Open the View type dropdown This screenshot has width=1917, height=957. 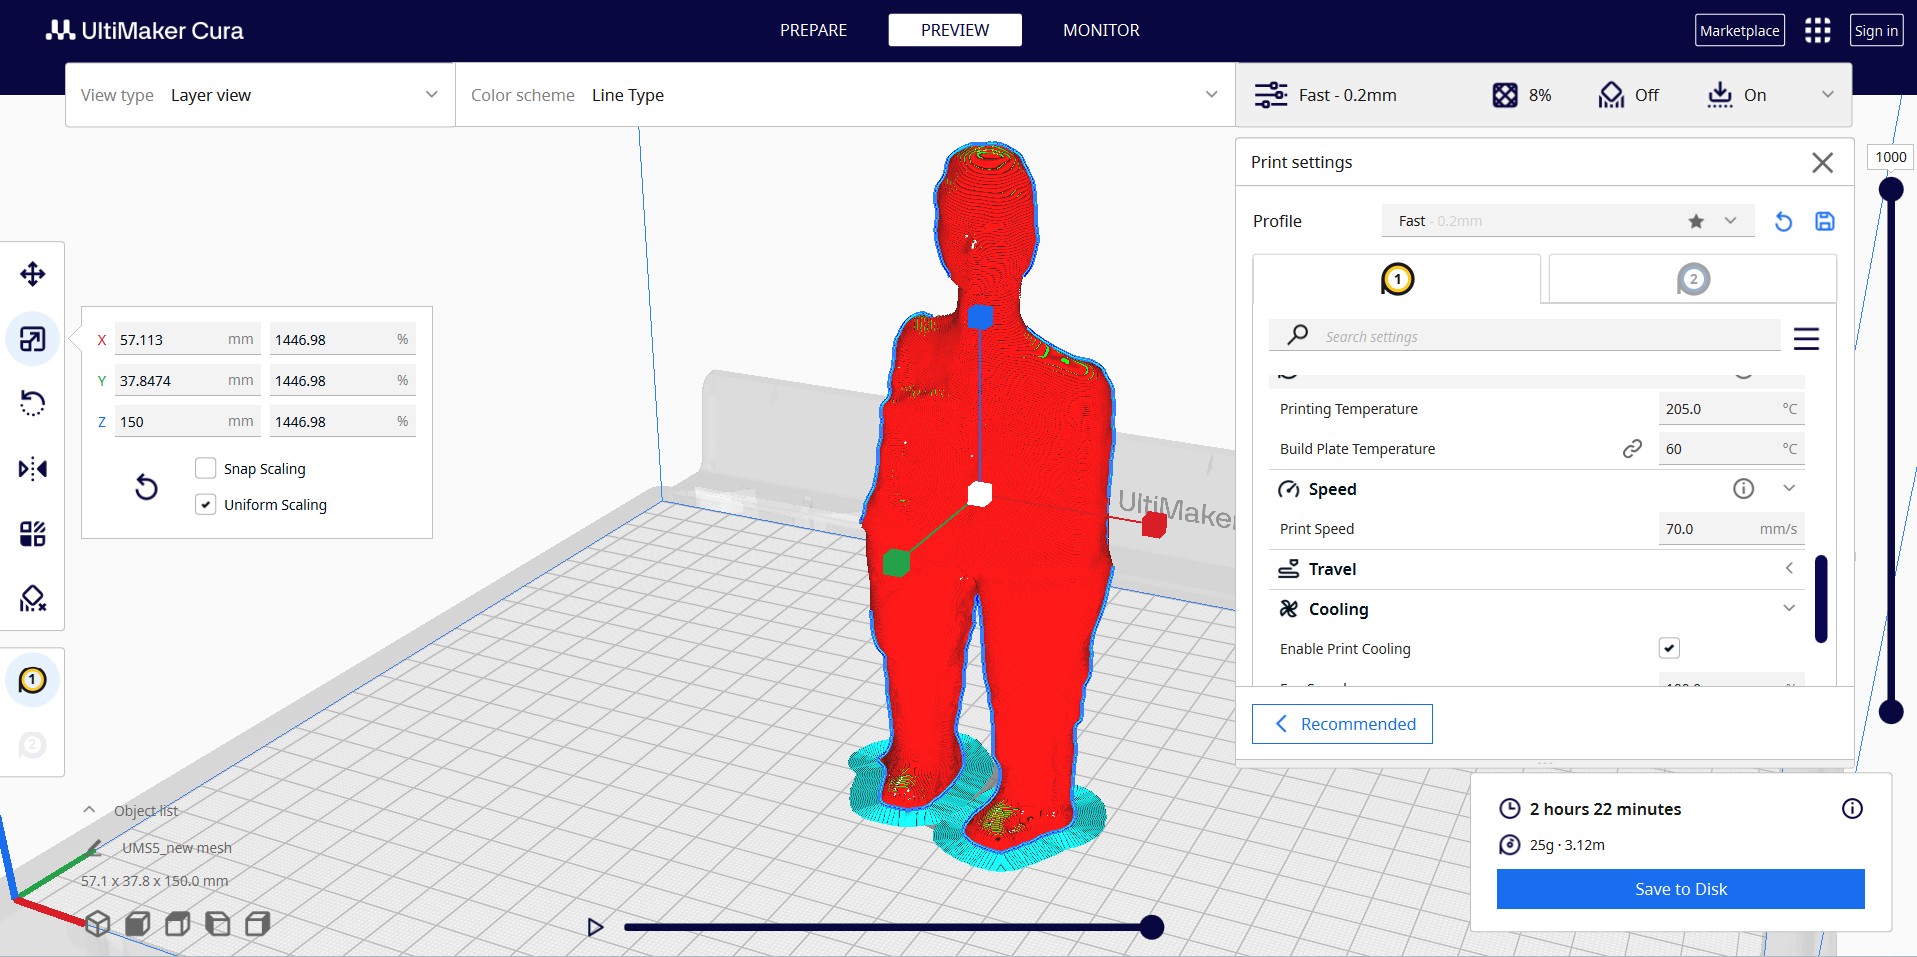click(x=260, y=95)
